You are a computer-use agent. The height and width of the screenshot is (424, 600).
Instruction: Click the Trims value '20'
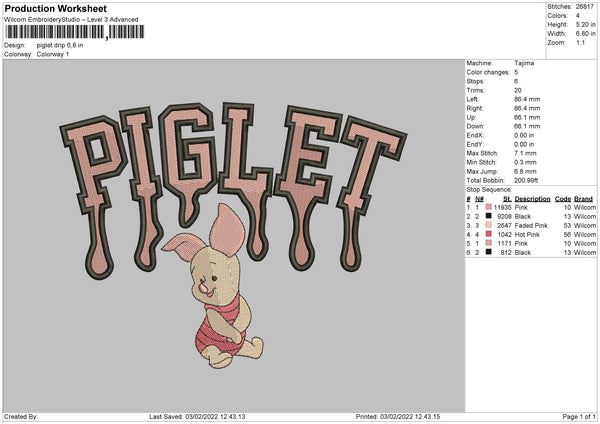pos(518,90)
